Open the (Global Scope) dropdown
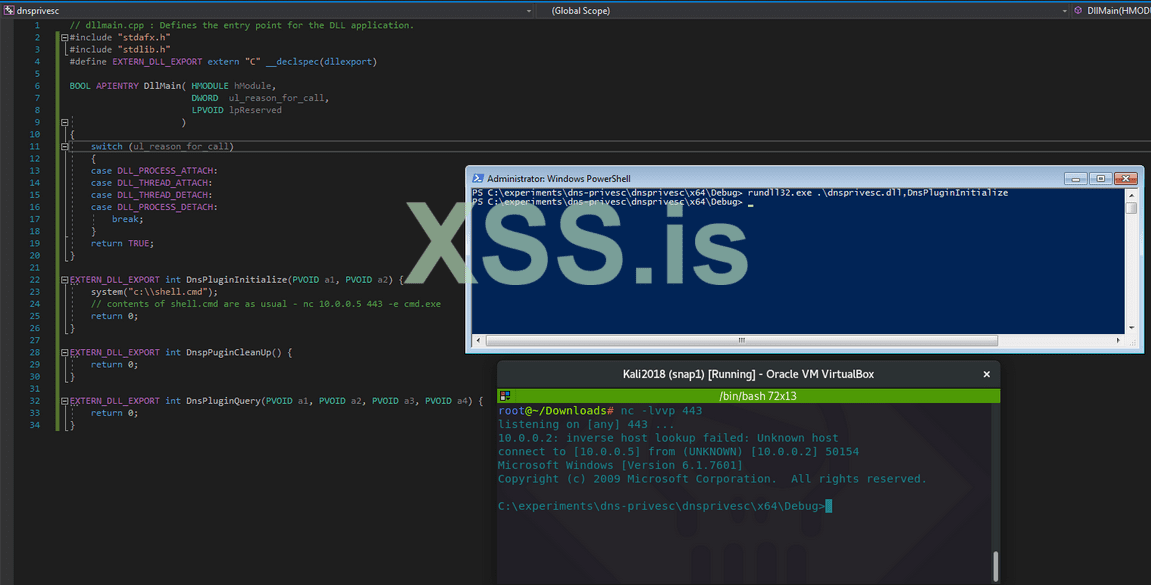 tap(1064, 11)
